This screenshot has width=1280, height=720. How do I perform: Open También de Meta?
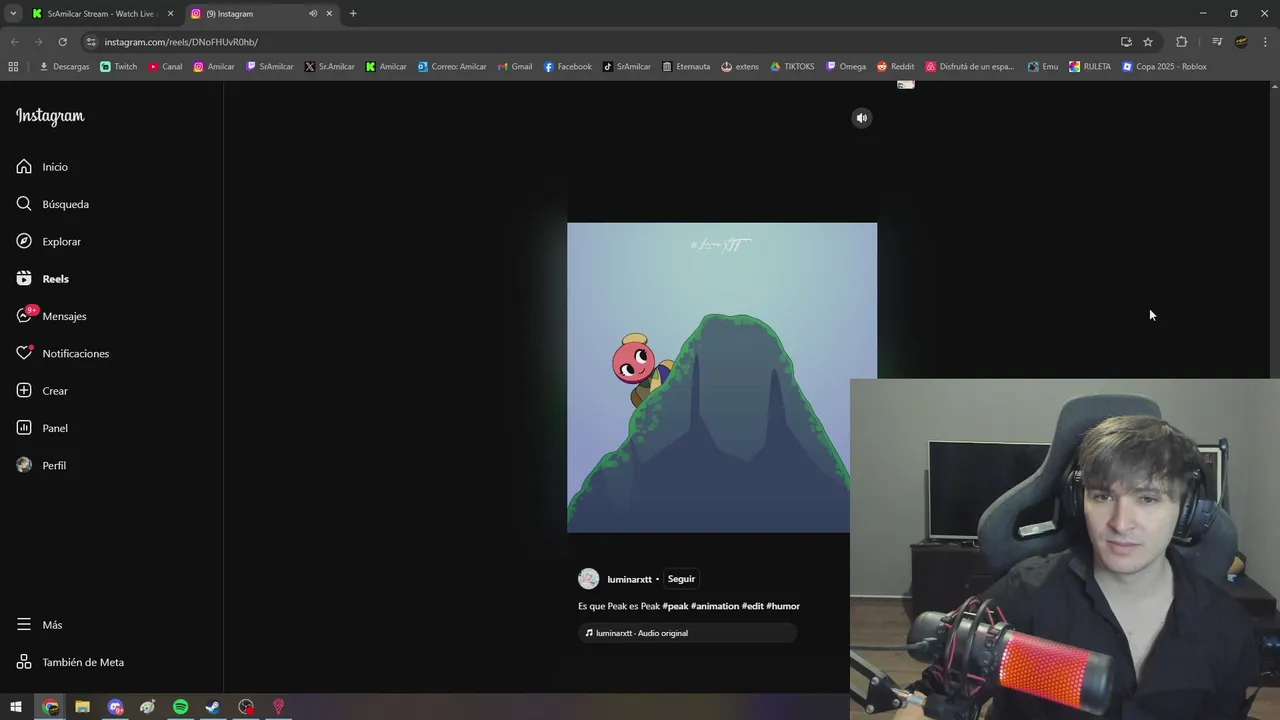coord(70,662)
